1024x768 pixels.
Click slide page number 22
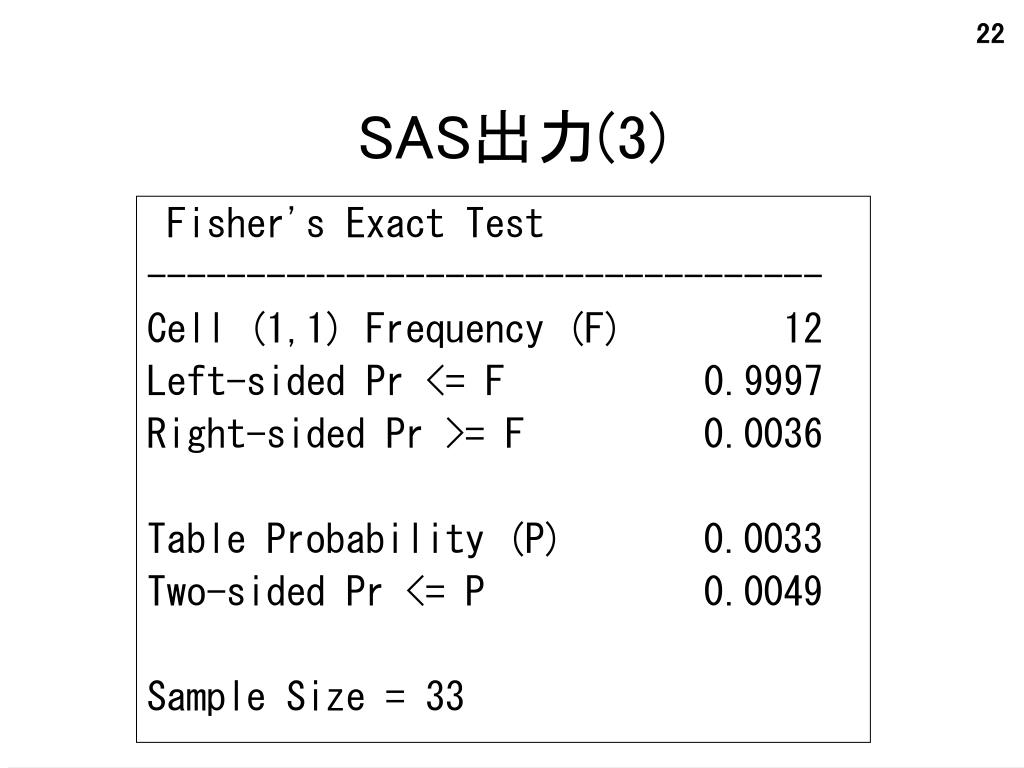pos(990,34)
